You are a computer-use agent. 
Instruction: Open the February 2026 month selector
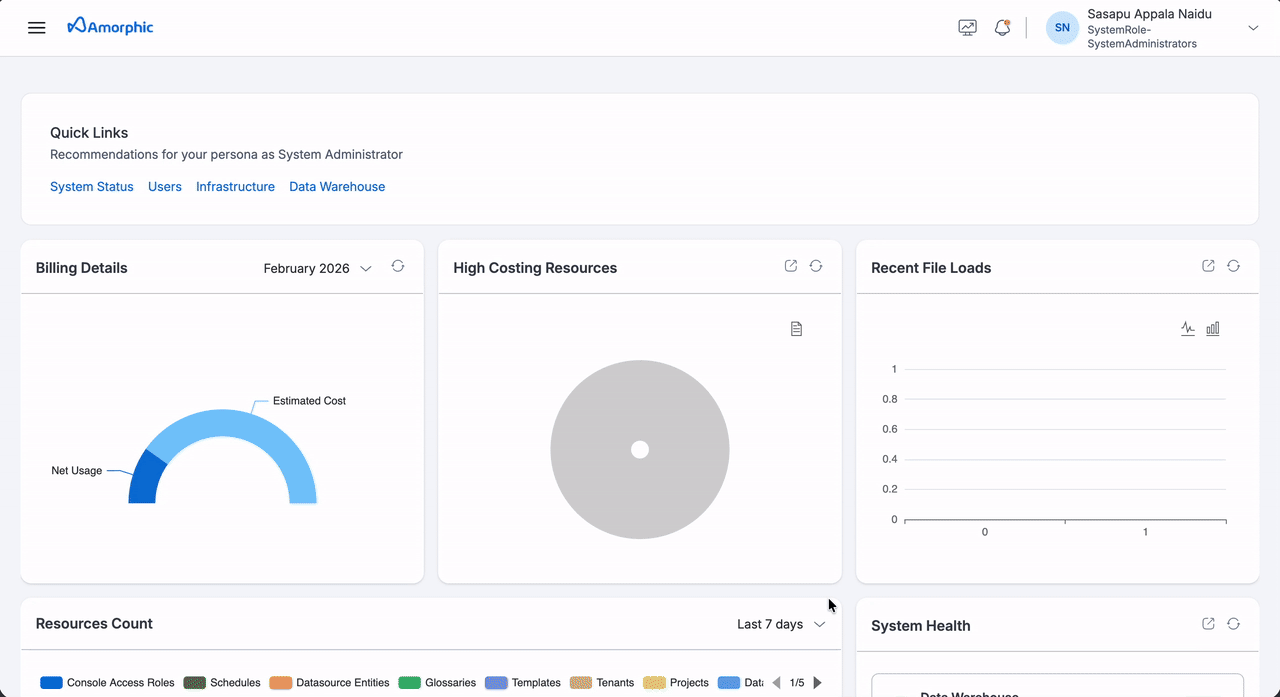click(x=316, y=268)
